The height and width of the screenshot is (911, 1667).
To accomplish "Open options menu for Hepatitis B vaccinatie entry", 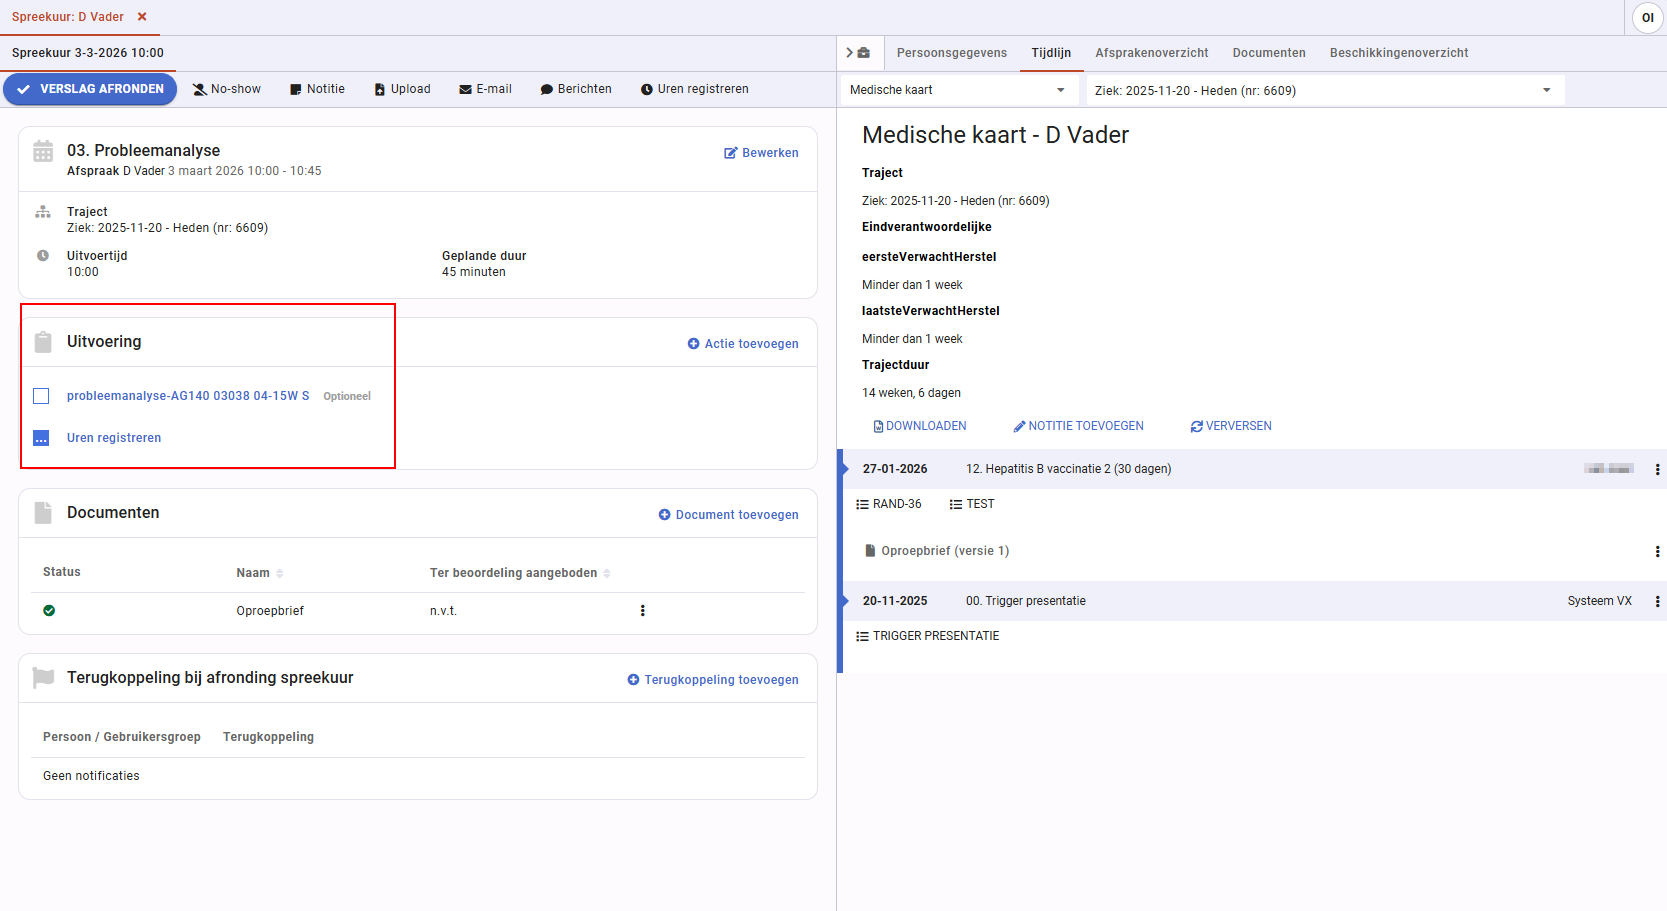I will pos(1657,469).
